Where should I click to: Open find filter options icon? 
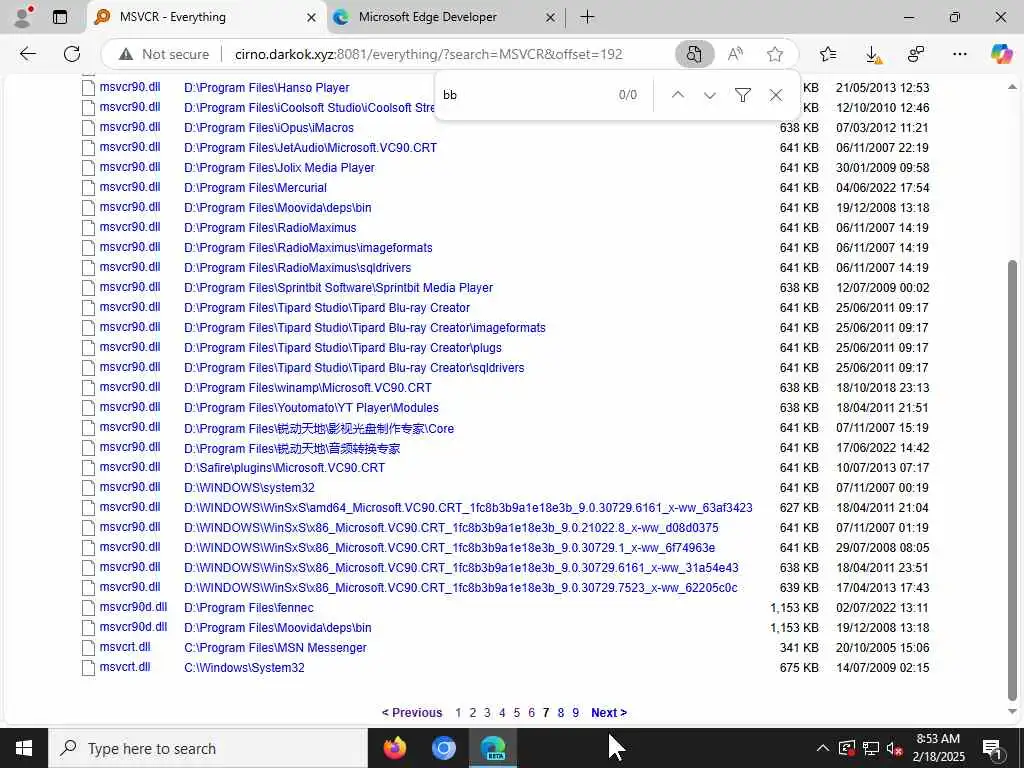(x=743, y=95)
